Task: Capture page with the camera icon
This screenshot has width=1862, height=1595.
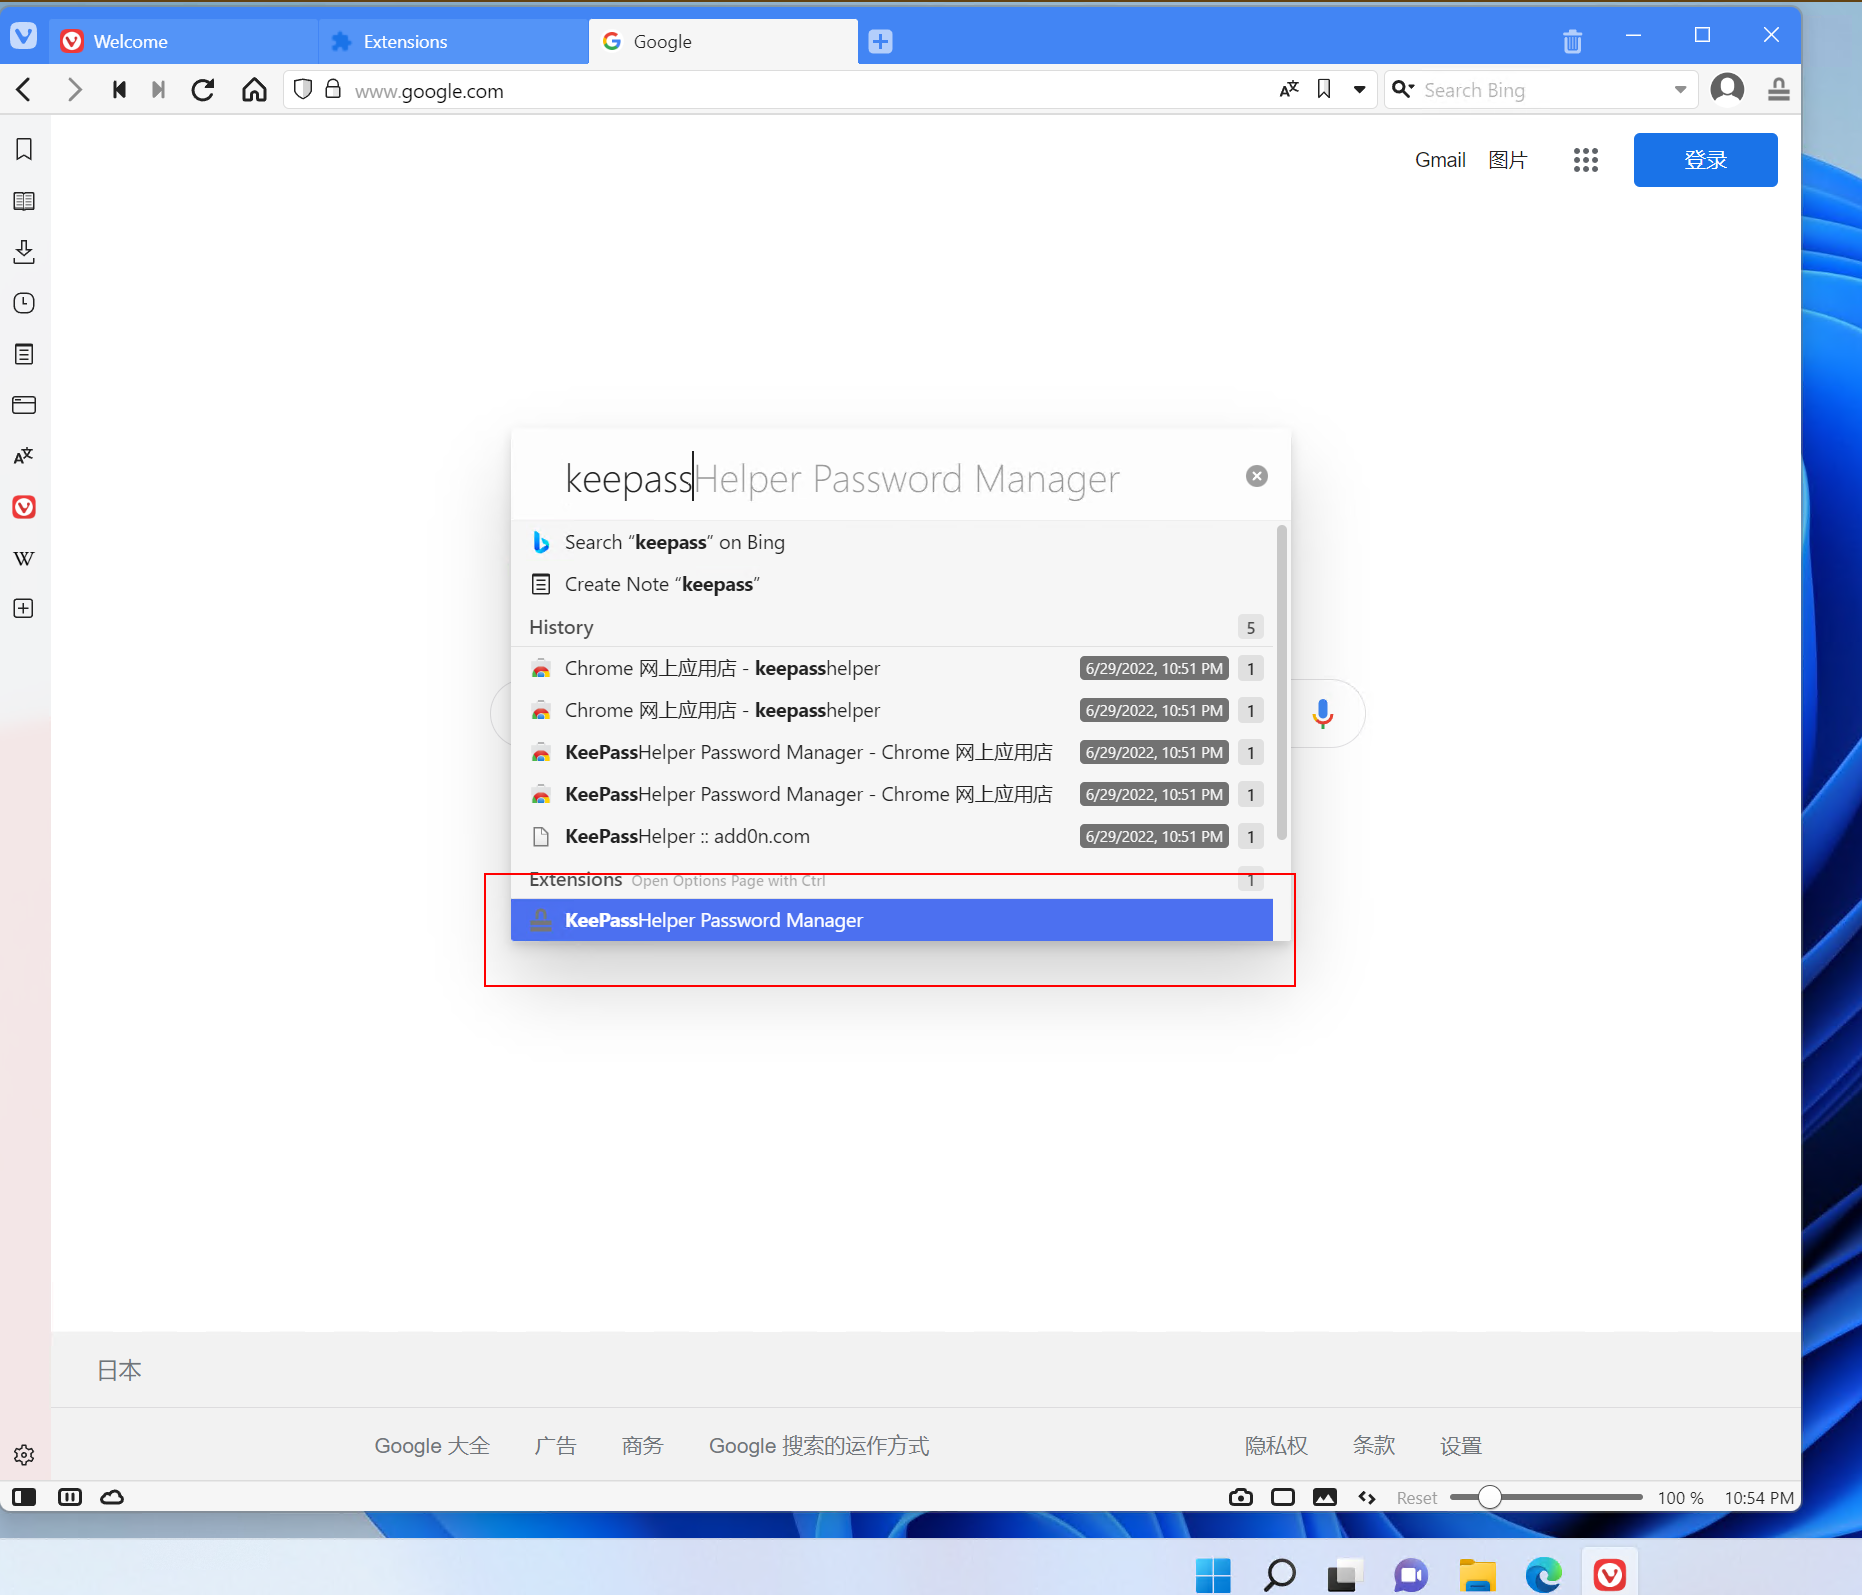Action: 1241,1497
